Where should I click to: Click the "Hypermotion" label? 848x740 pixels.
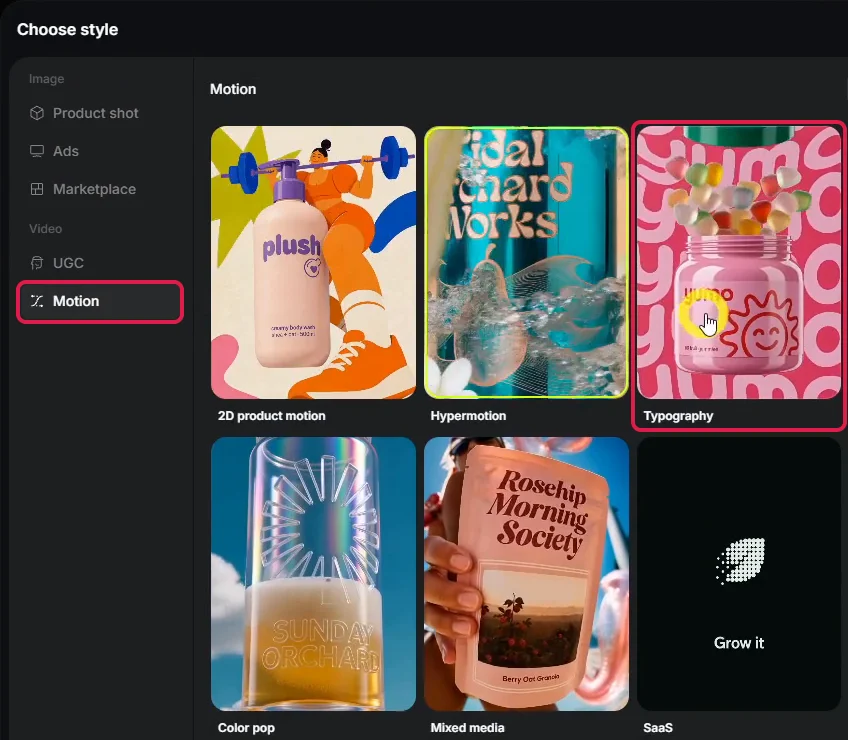(x=468, y=416)
